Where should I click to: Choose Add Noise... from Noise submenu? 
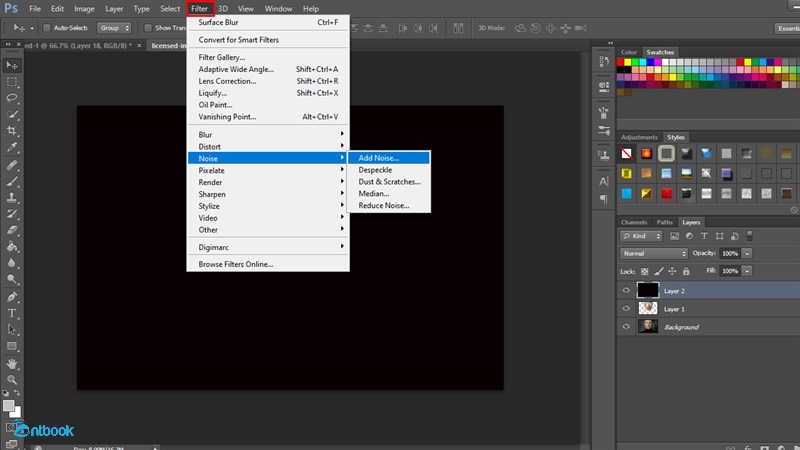[388, 158]
